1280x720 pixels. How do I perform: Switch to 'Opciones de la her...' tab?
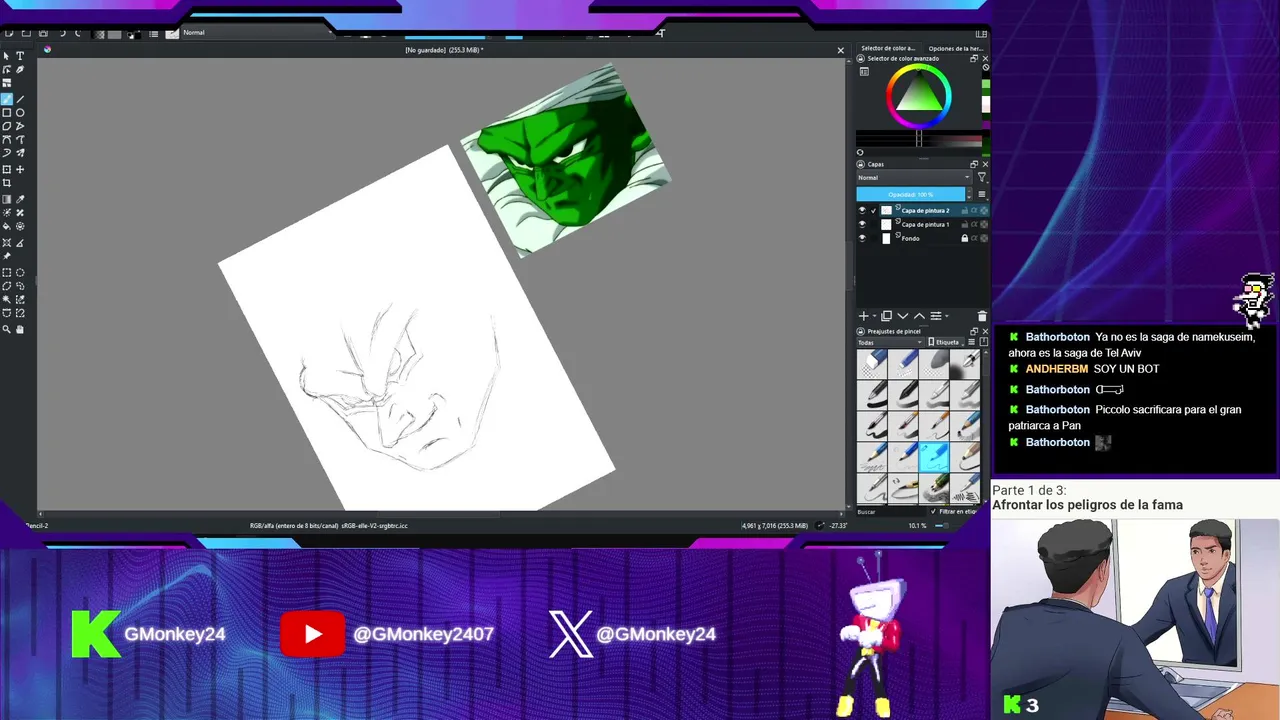(955, 48)
